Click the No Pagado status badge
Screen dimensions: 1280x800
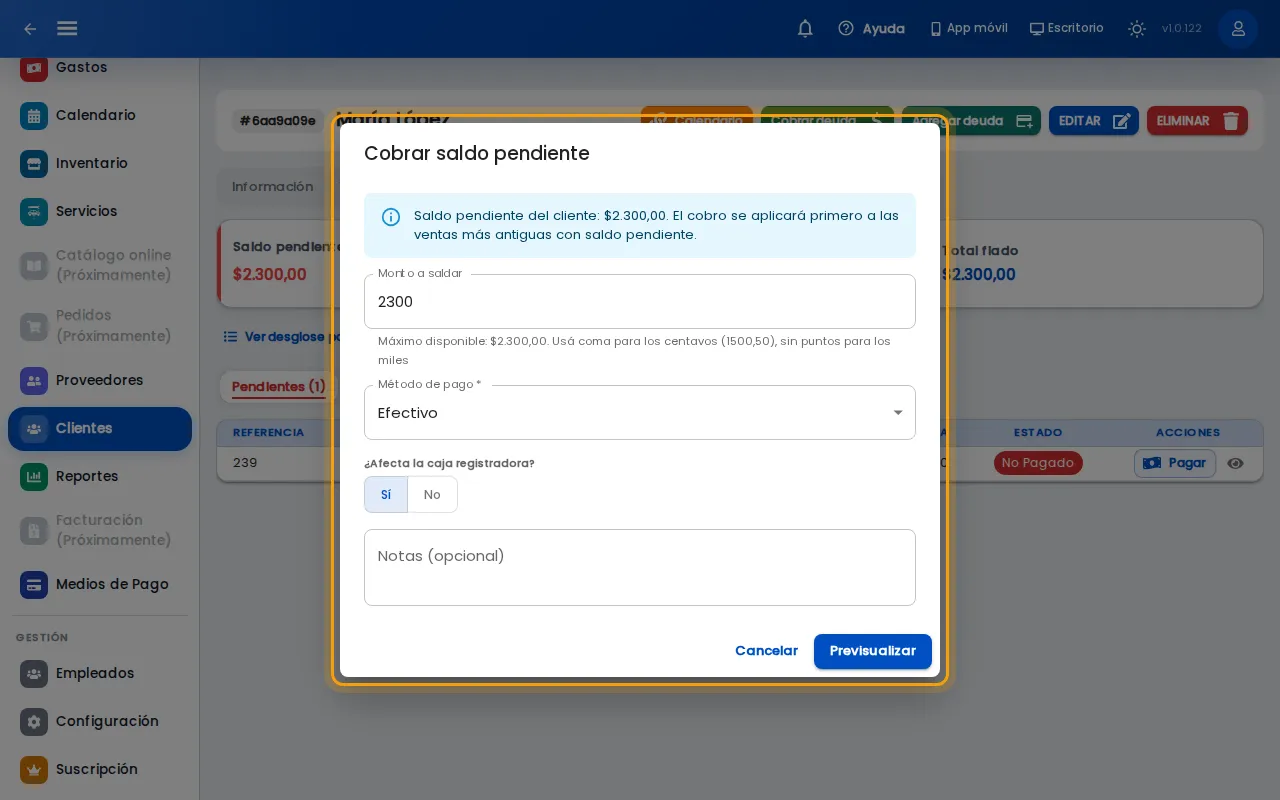click(x=1038, y=463)
